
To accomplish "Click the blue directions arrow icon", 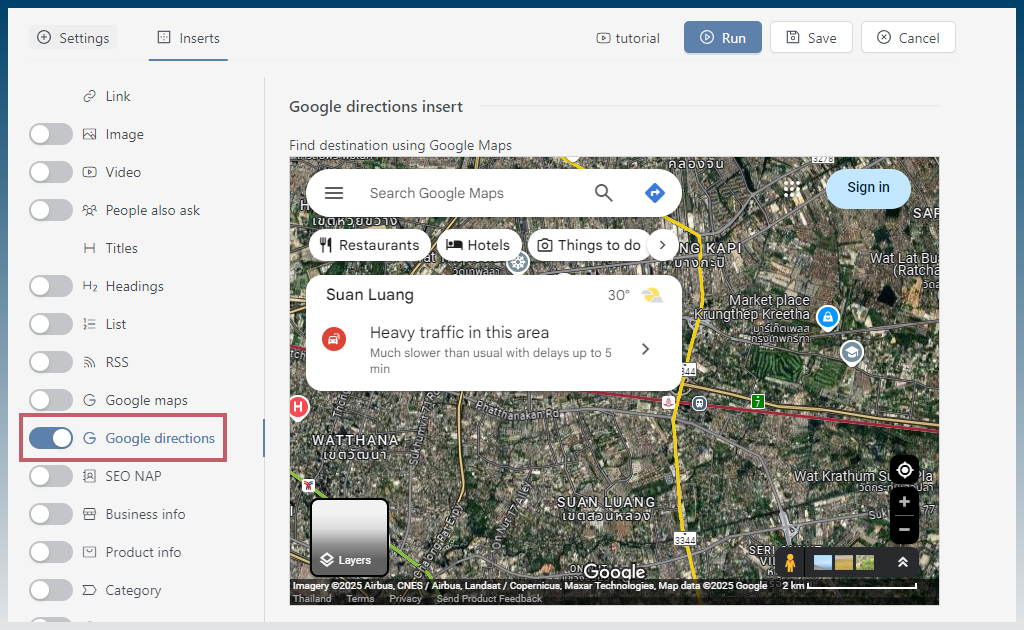I will coord(654,193).
